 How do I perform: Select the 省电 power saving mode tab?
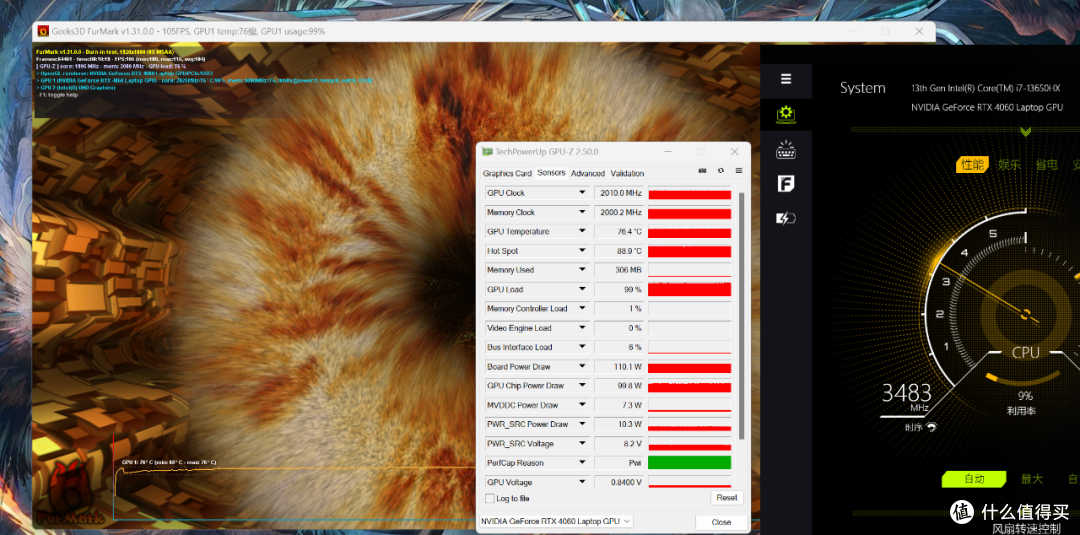click(x=1046, y=165)
